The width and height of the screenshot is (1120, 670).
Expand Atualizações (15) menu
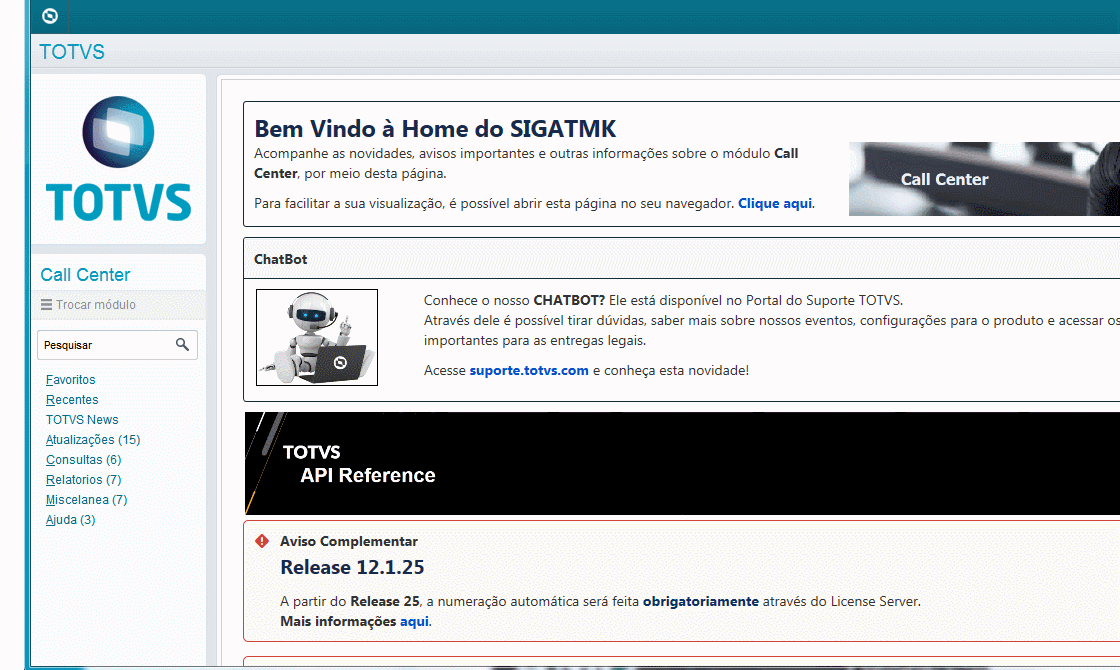pyautogui.click(x=93, y=440)
